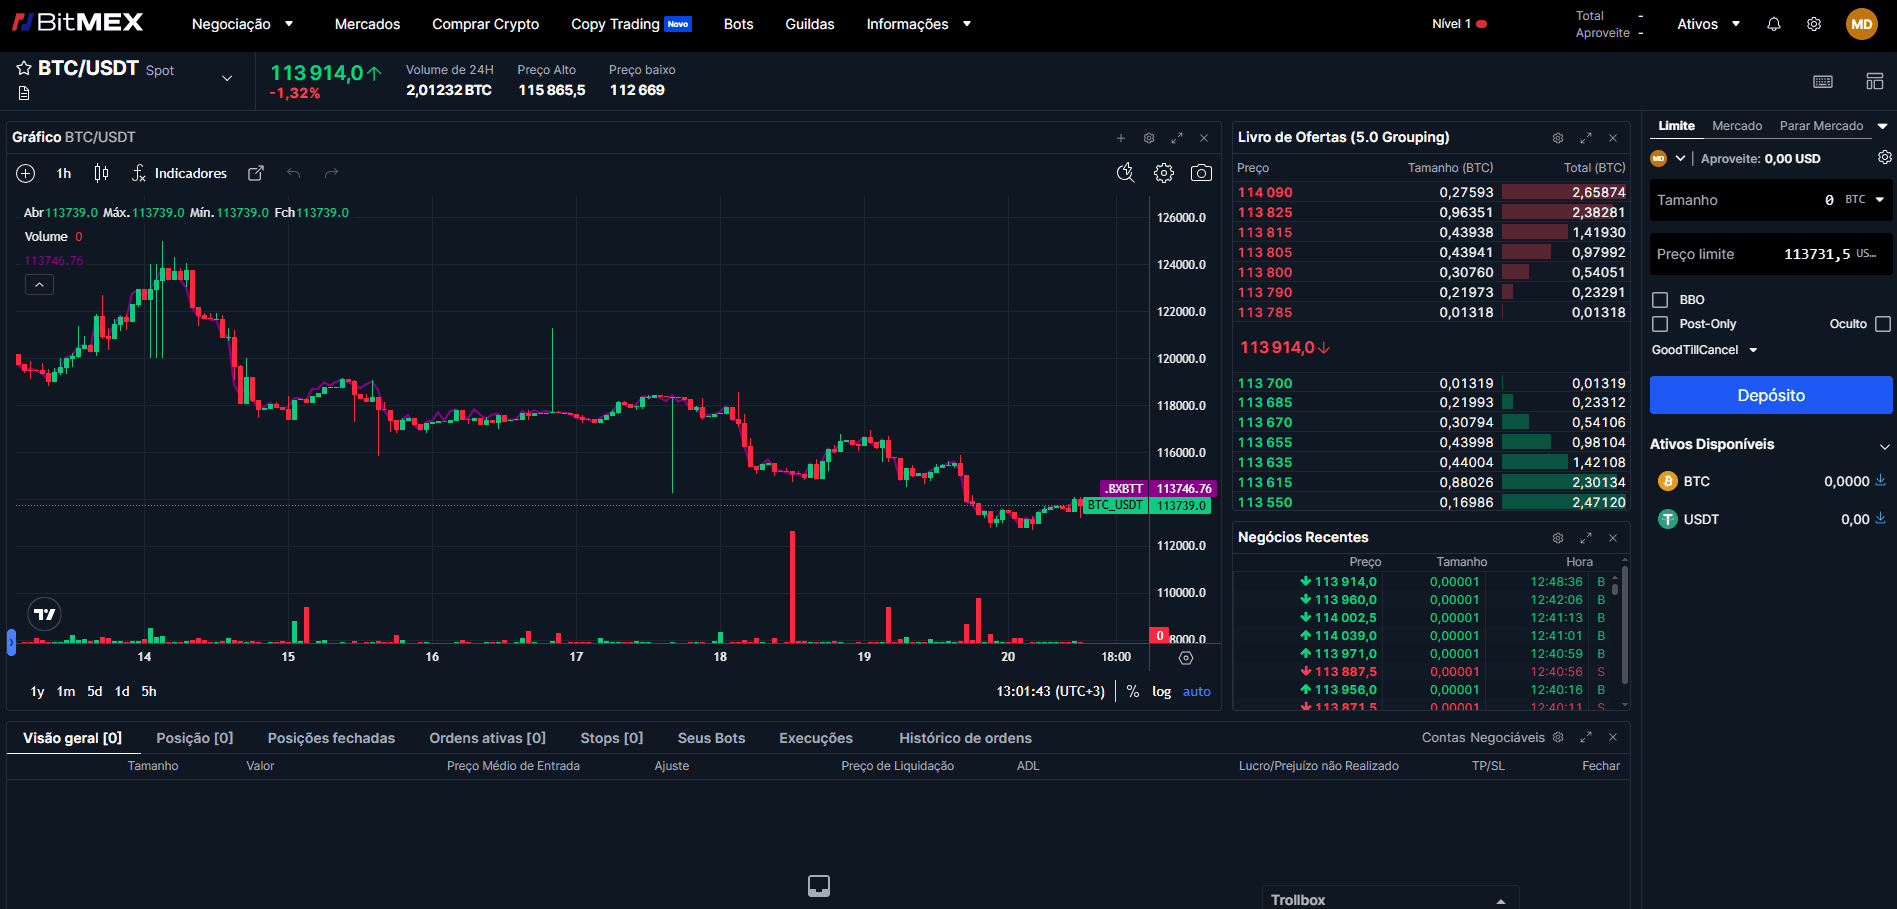
Task: Deposit USDT using download arrow icon
Action: click(1880, 518)
